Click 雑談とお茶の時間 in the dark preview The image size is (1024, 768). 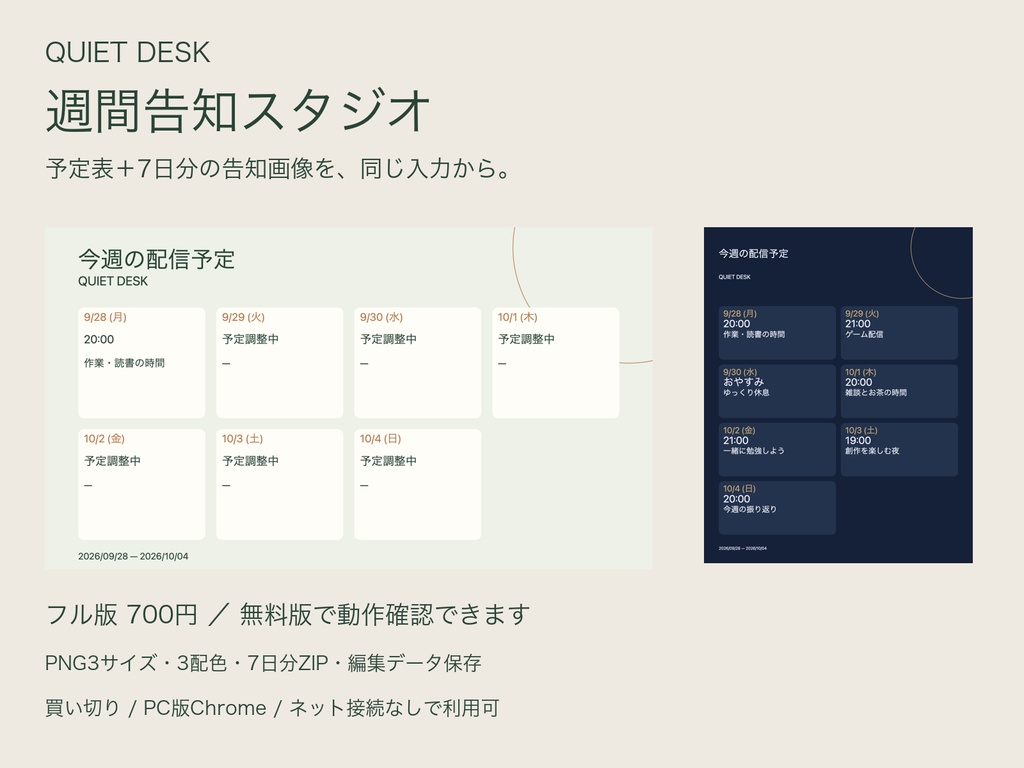(876, 392)
